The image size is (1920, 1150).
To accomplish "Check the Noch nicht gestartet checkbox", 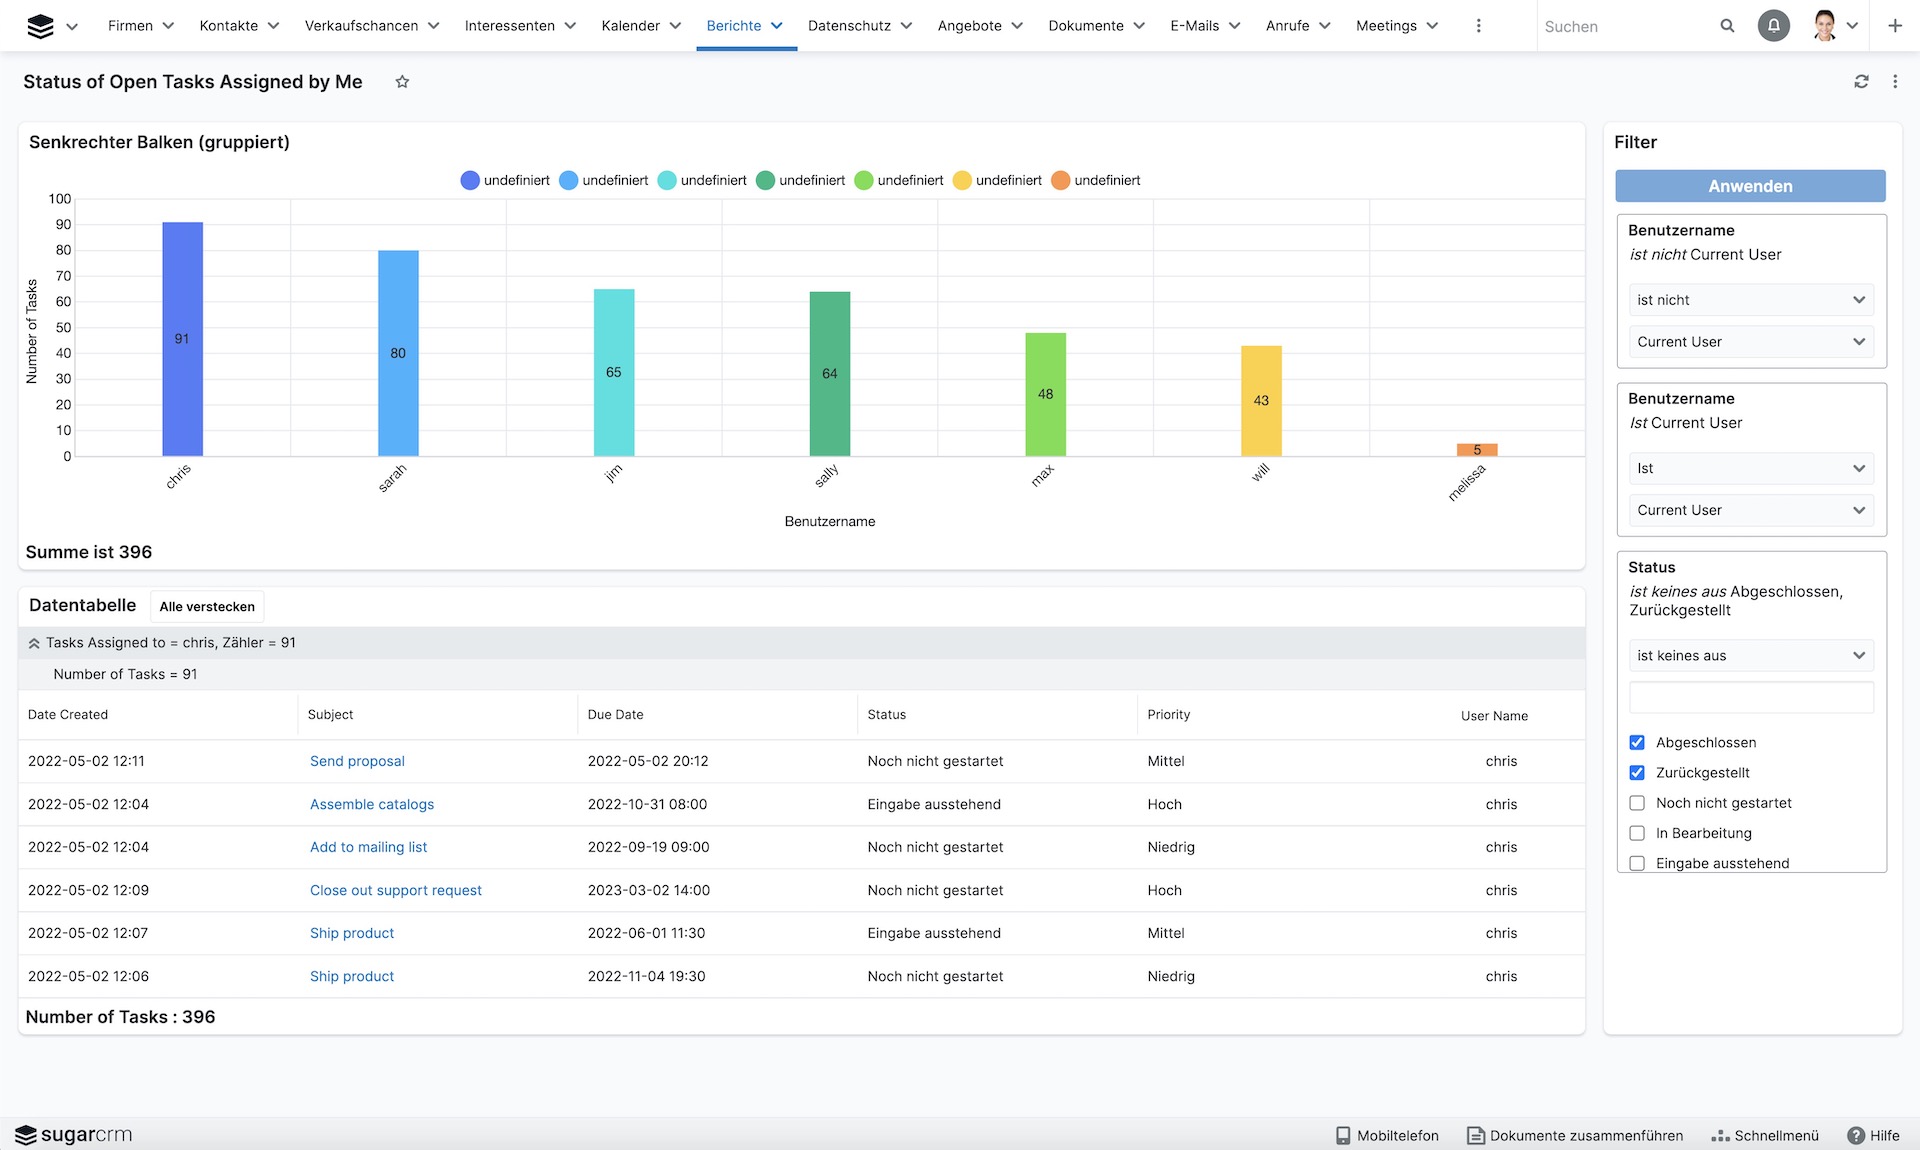I will (1637, 803).
